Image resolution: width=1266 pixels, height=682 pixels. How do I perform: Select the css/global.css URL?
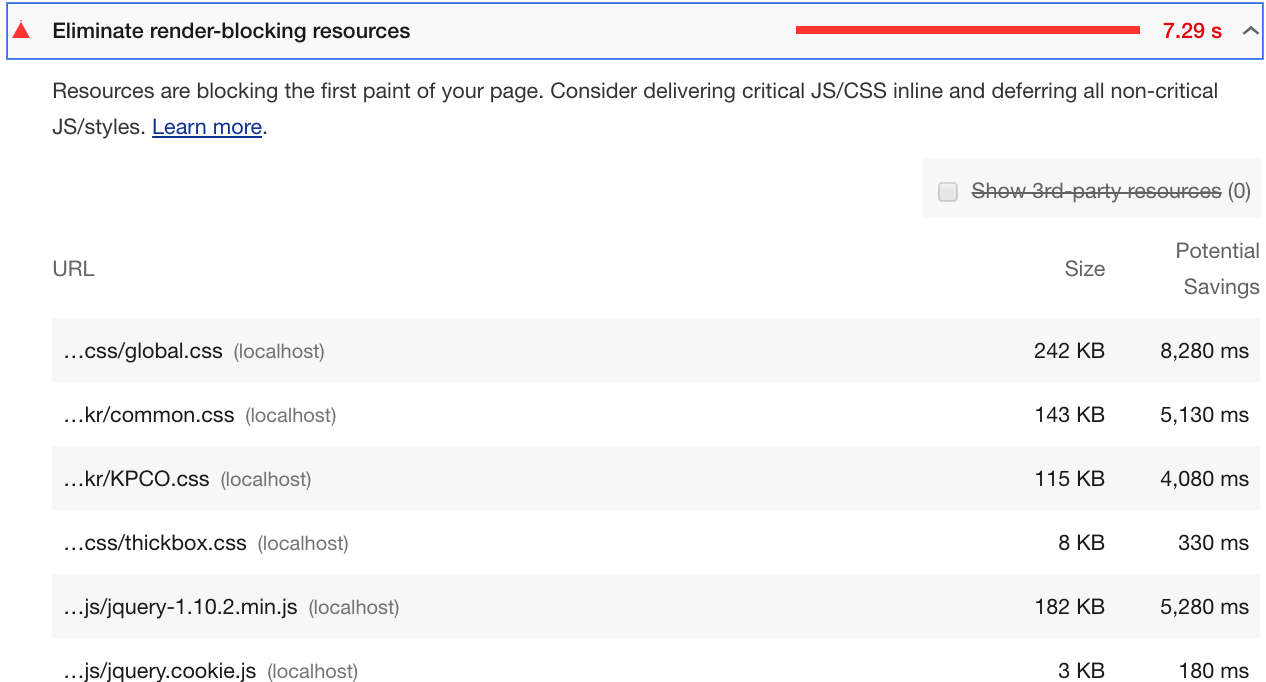click(143, 351)
